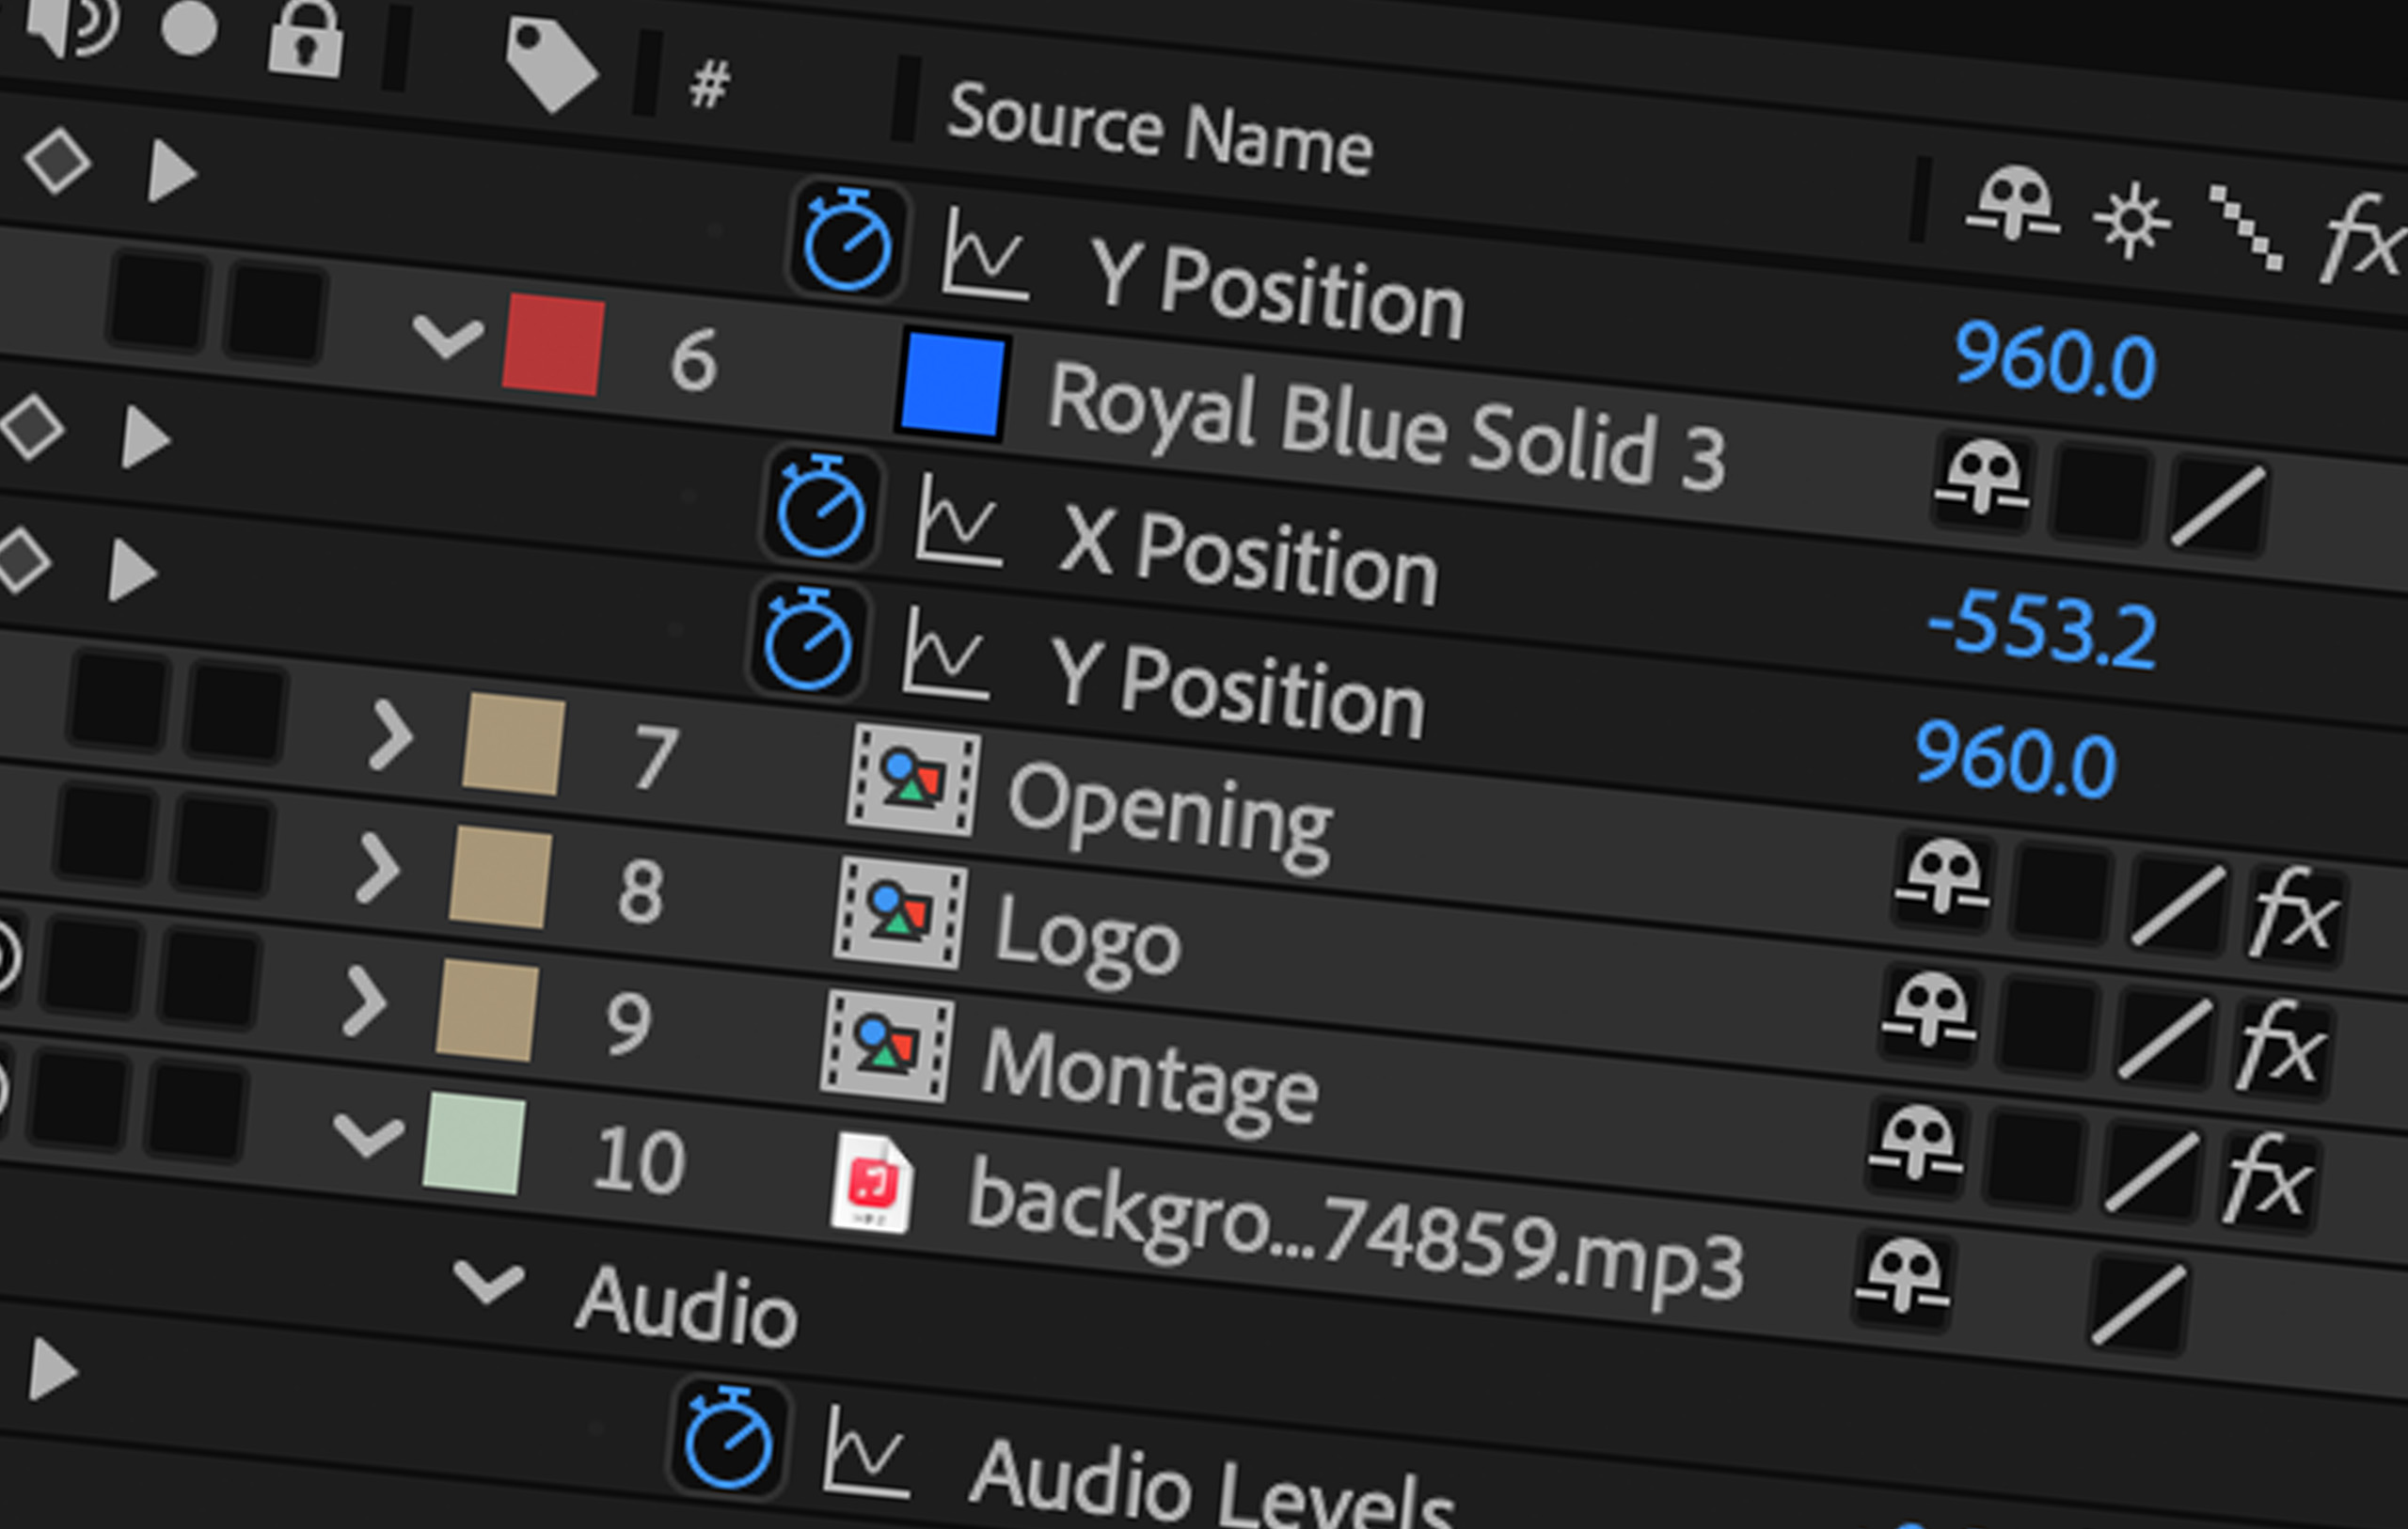The image size is (2408, 1529).
Task: Go to next keyframe on X Position row
Action: (x=146, y=438)
